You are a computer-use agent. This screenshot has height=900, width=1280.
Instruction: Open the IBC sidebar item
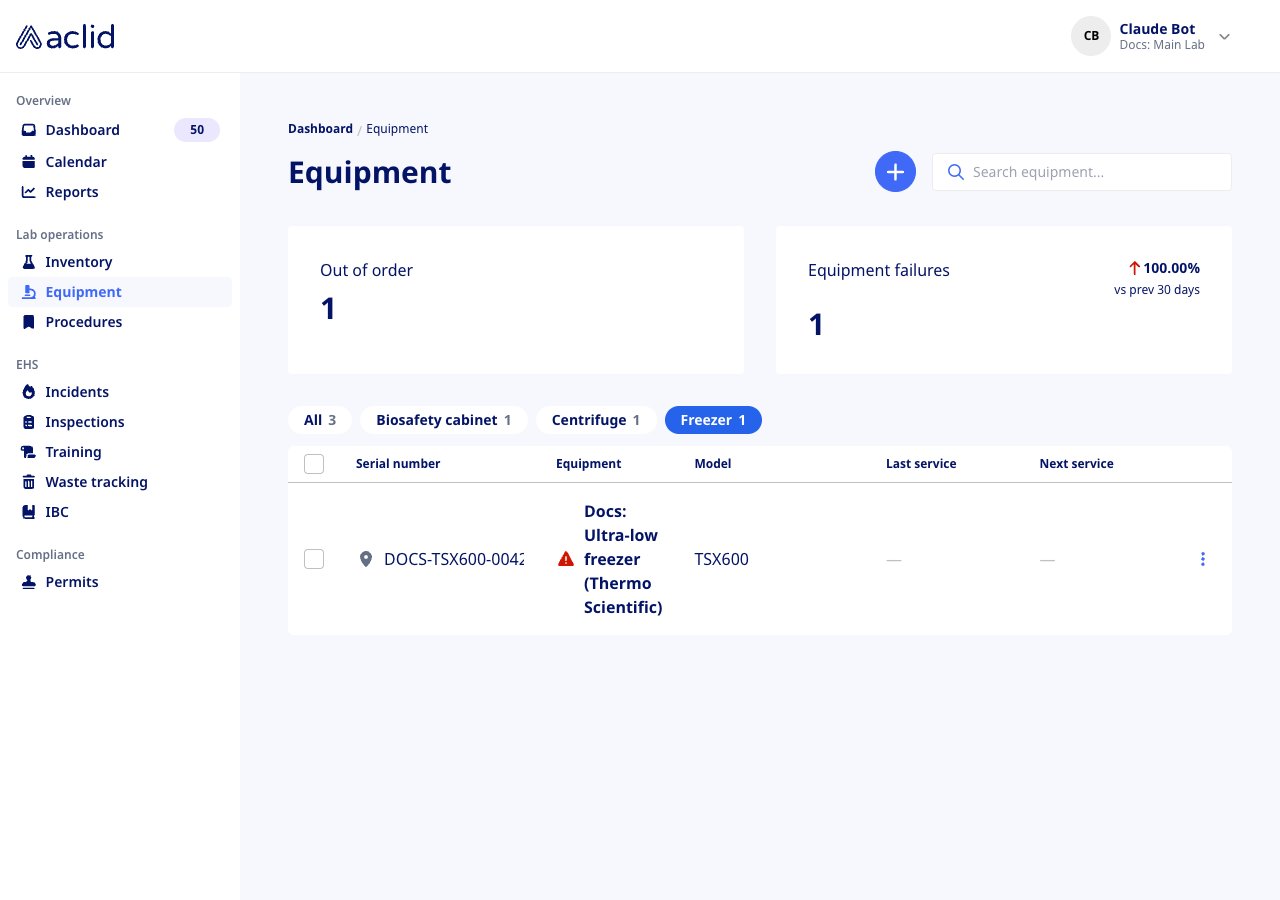pos(120,512)
